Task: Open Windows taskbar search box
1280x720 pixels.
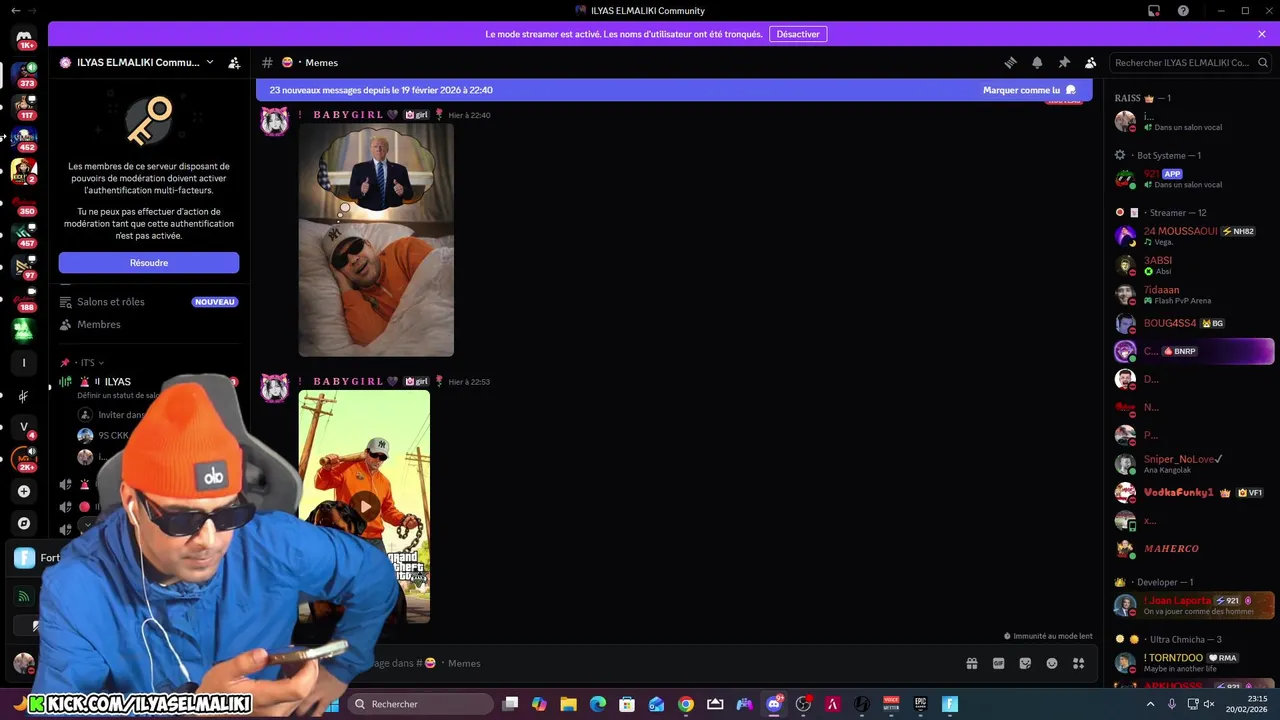Action: tap(421, 704)
